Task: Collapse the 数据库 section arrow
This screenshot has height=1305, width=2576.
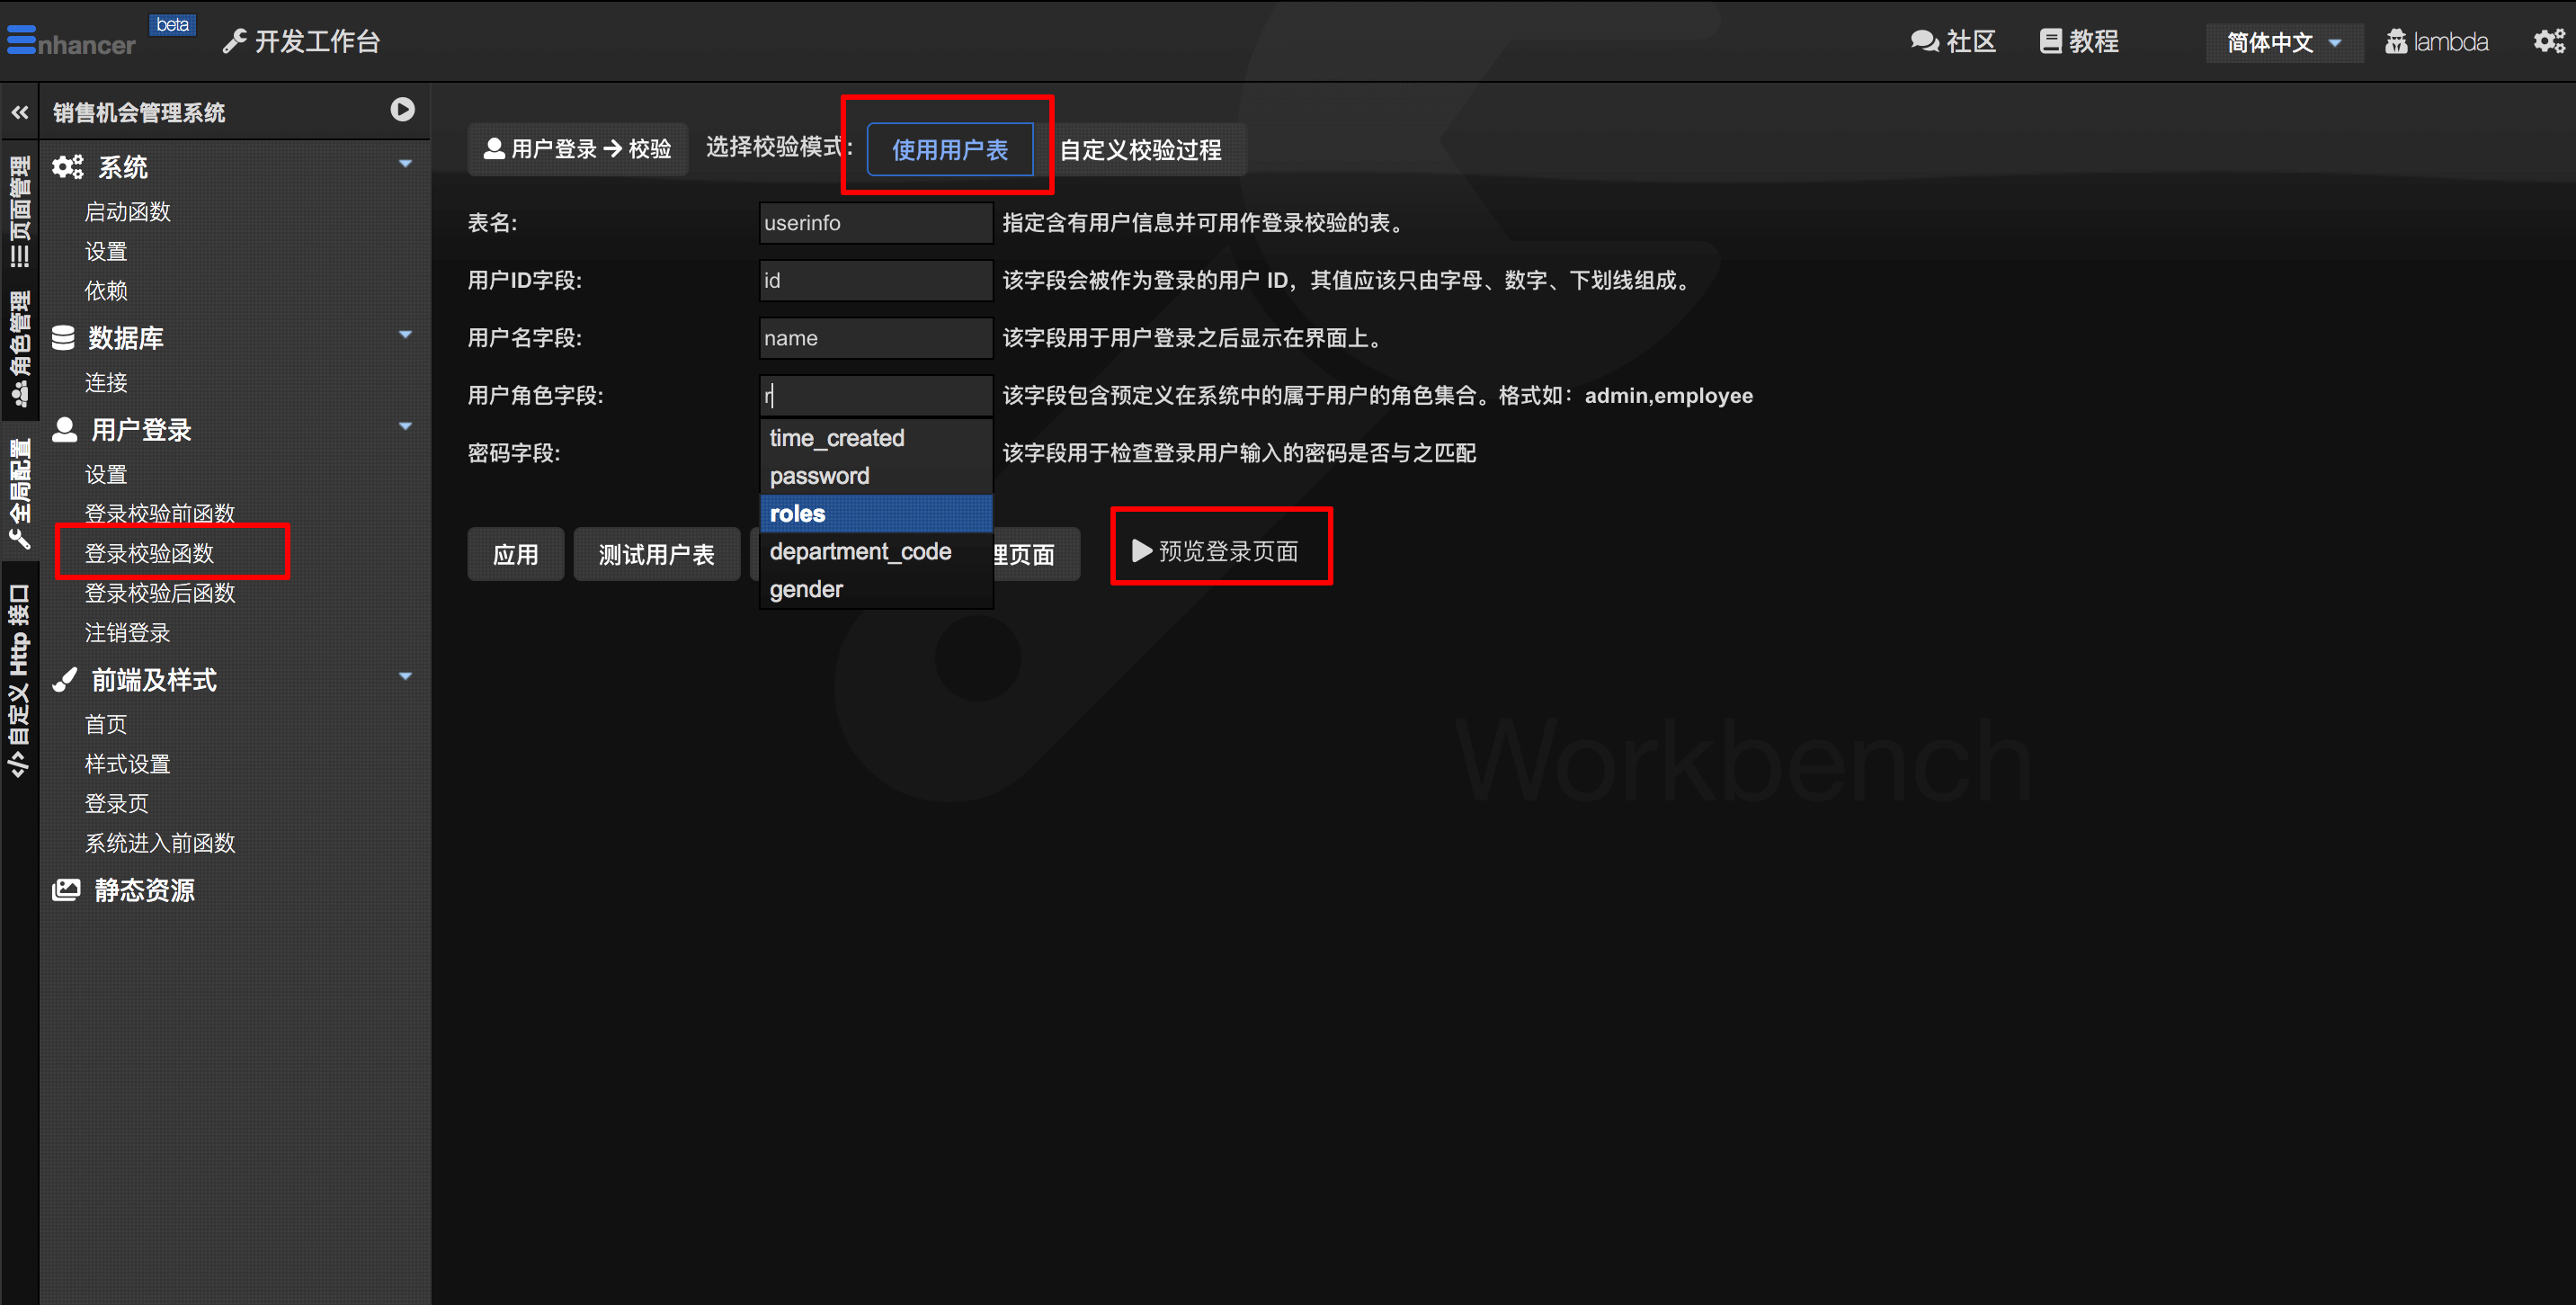Action: (405, 335)
